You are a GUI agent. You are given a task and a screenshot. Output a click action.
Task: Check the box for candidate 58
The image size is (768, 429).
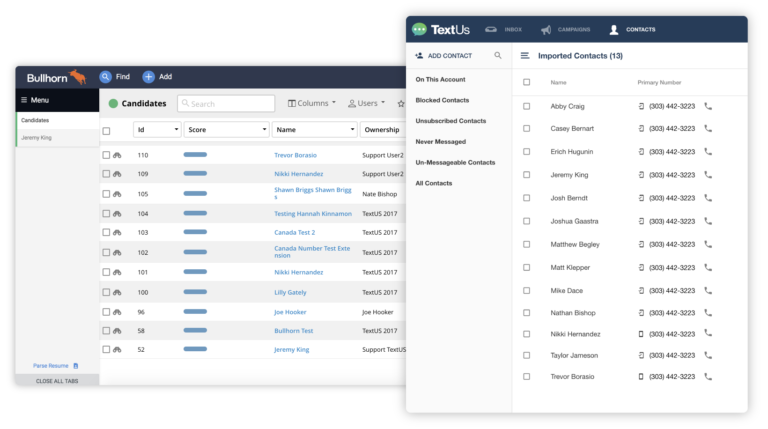point(106,331)
